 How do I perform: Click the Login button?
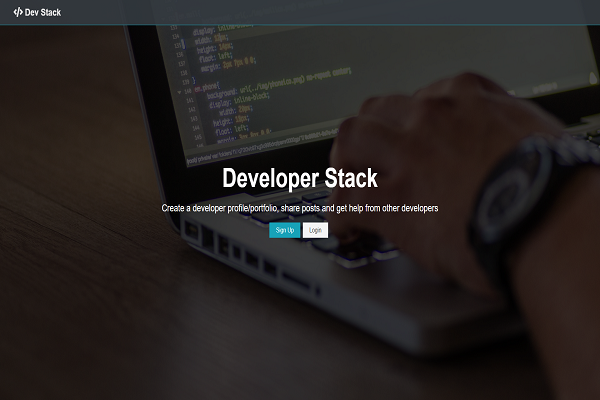tap(315, 230)
